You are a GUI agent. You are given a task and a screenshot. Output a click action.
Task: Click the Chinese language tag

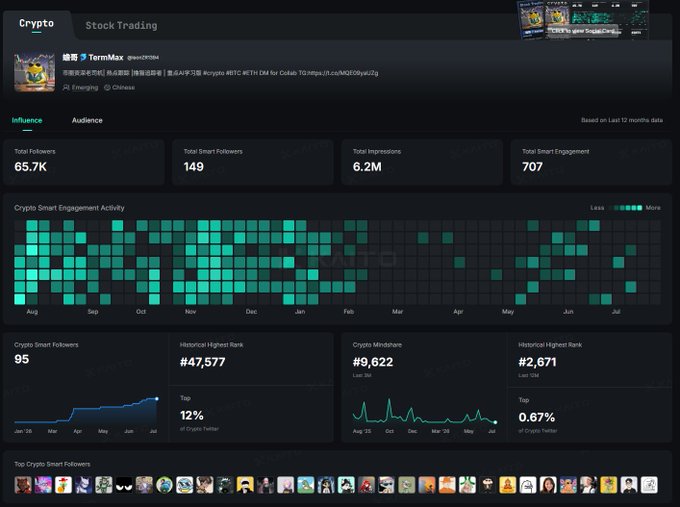point(120,88)
